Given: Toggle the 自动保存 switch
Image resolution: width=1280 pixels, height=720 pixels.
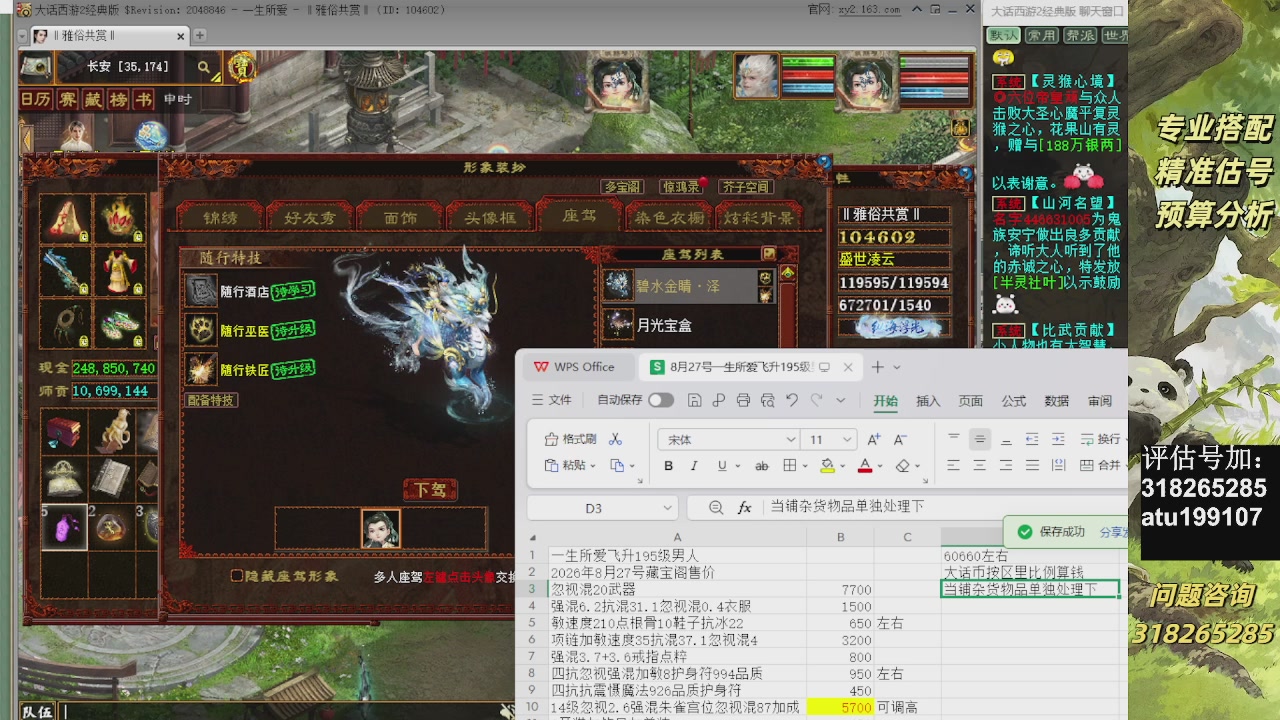Looking at the screenshot, I should tap(661, 400).
